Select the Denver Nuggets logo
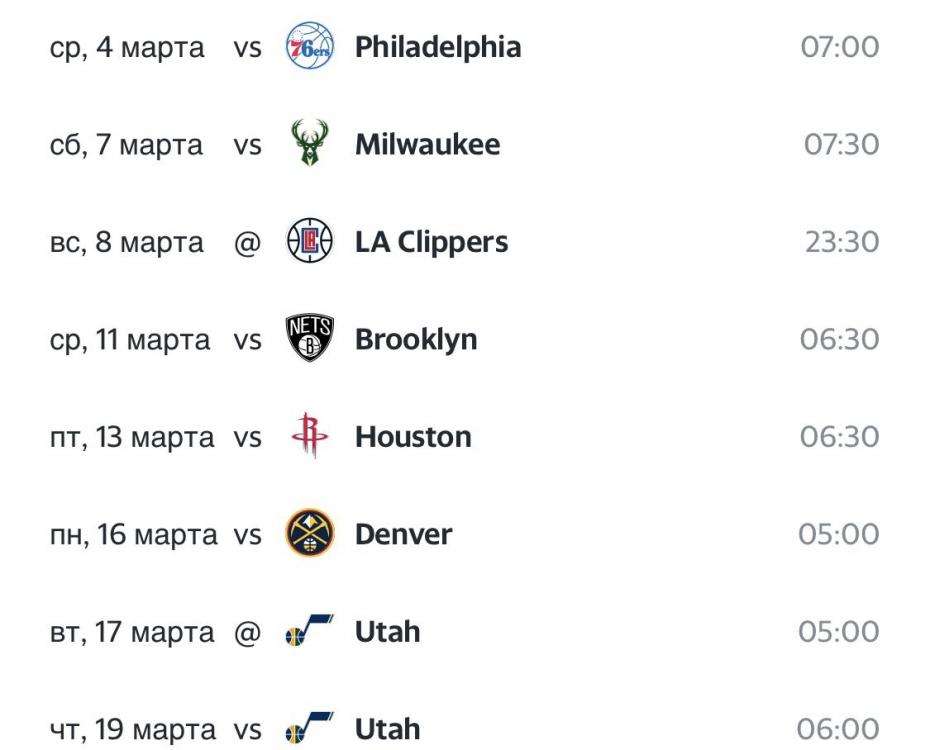The height and width of the screenshot is (750, 930). pos(309,534)
